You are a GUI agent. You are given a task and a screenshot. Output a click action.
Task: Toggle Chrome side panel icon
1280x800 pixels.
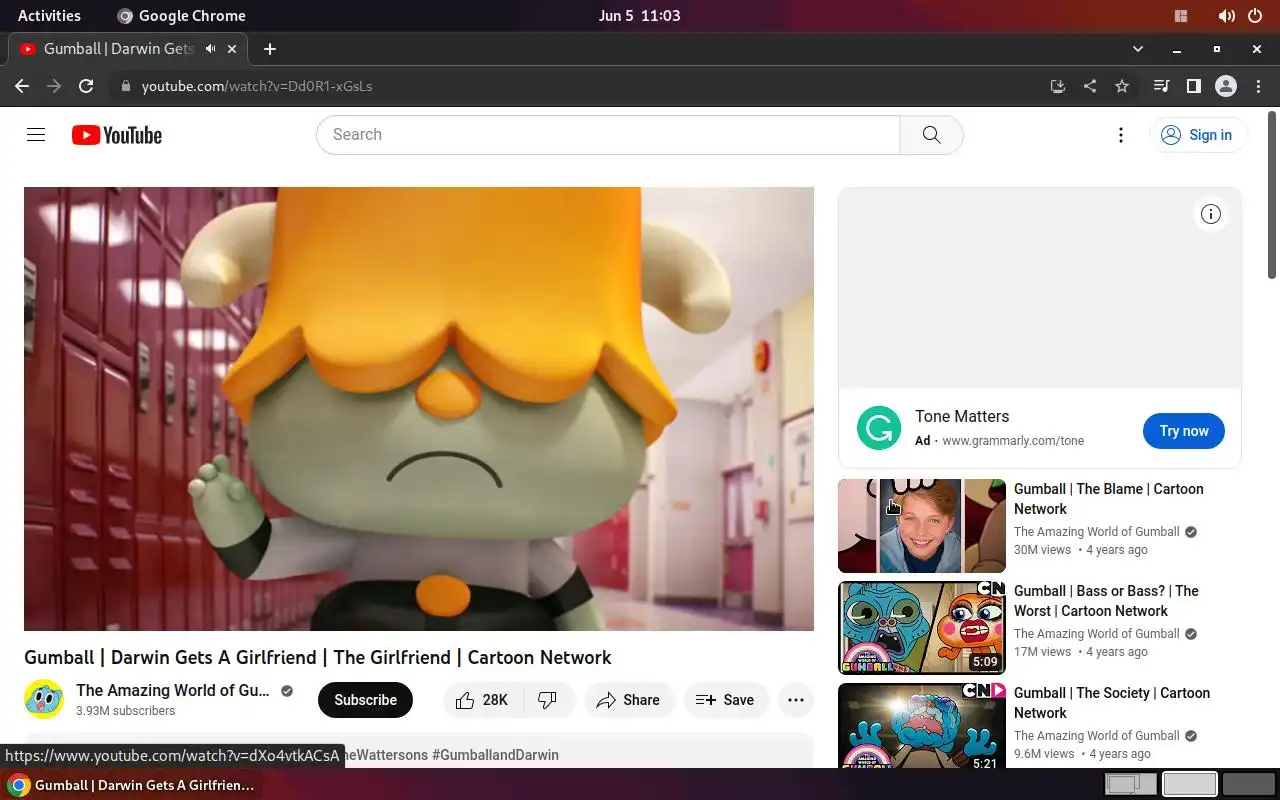(1193, 86)
